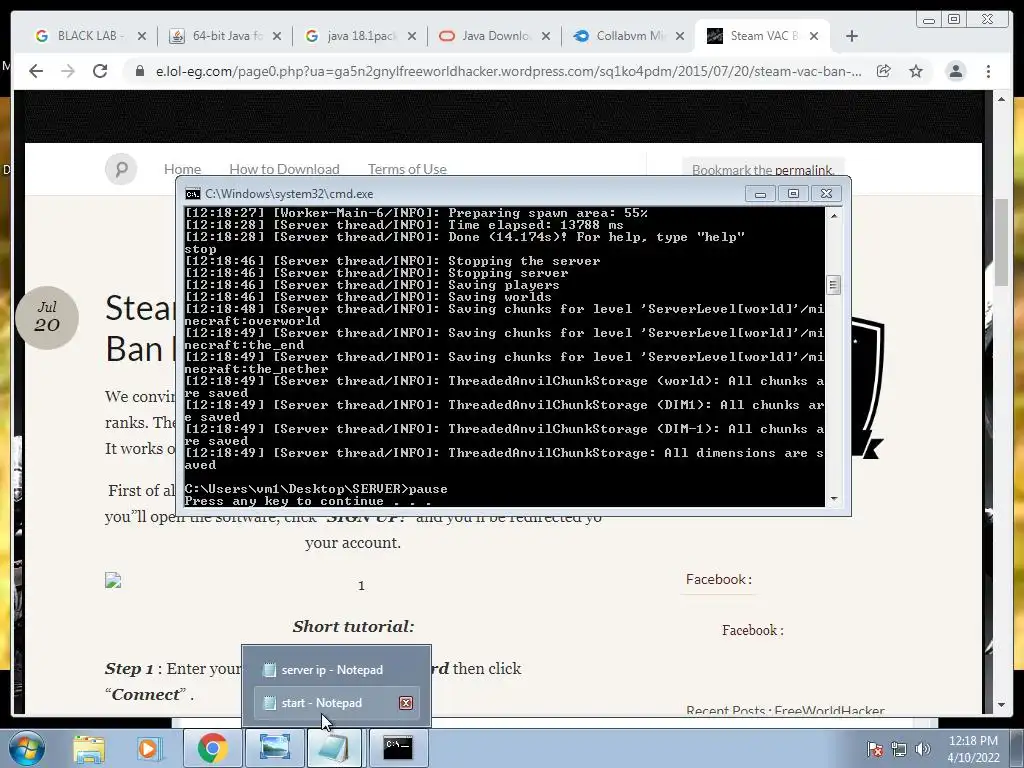Go back with the browser back arrow
Viewport: 1024px width, 768px height.
(36, 71)
